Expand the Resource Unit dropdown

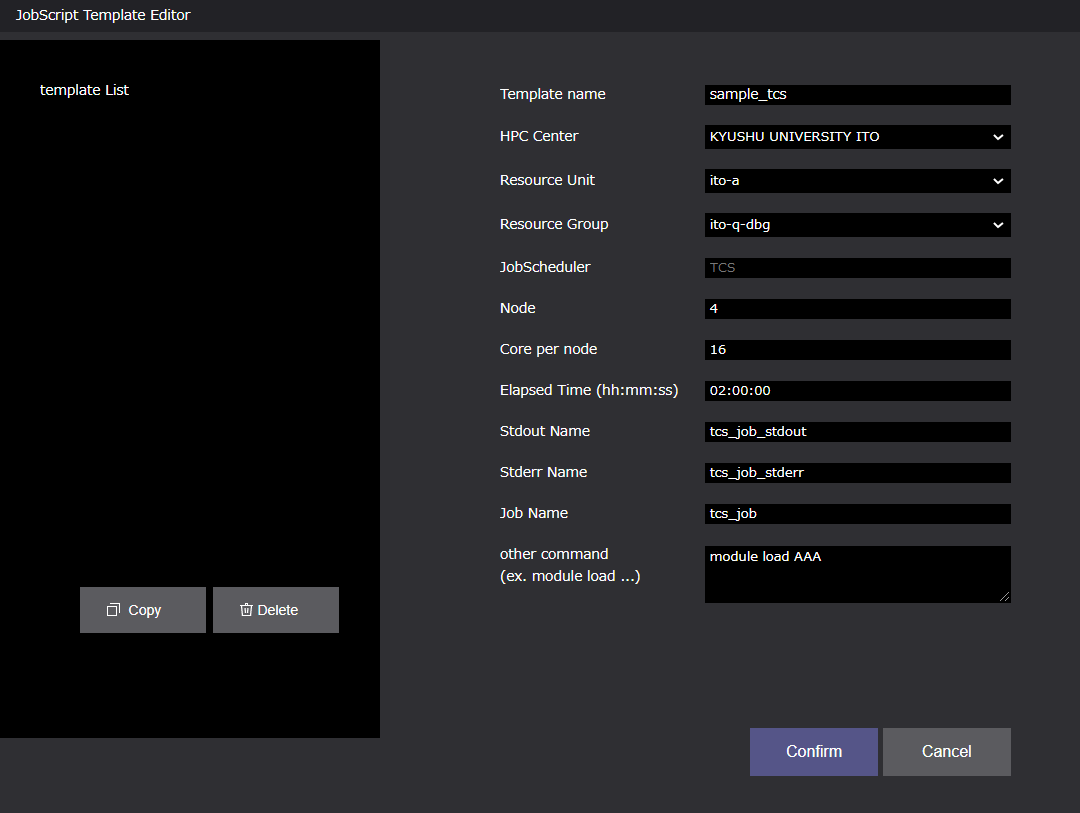(857, 181)
